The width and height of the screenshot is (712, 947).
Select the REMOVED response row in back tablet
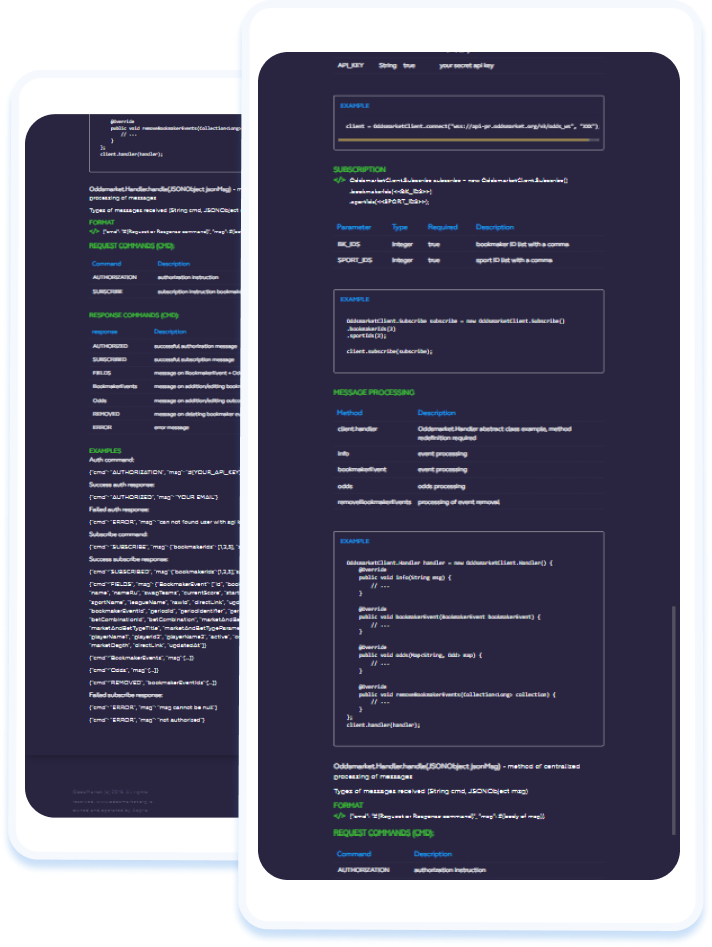click(165, 414)
